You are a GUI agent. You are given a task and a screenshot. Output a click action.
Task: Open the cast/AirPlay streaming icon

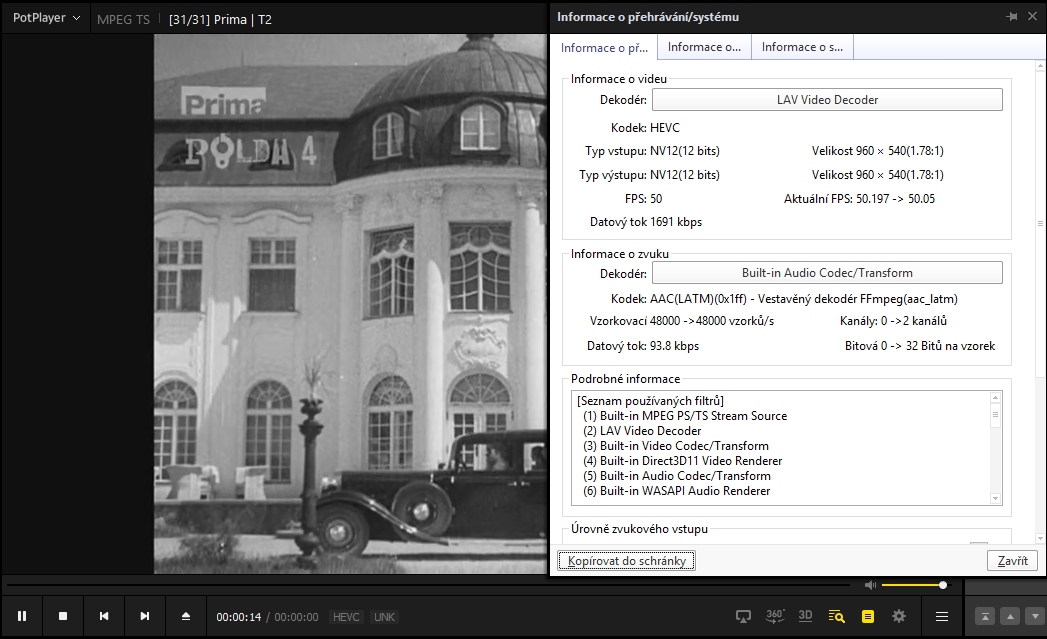743,616
